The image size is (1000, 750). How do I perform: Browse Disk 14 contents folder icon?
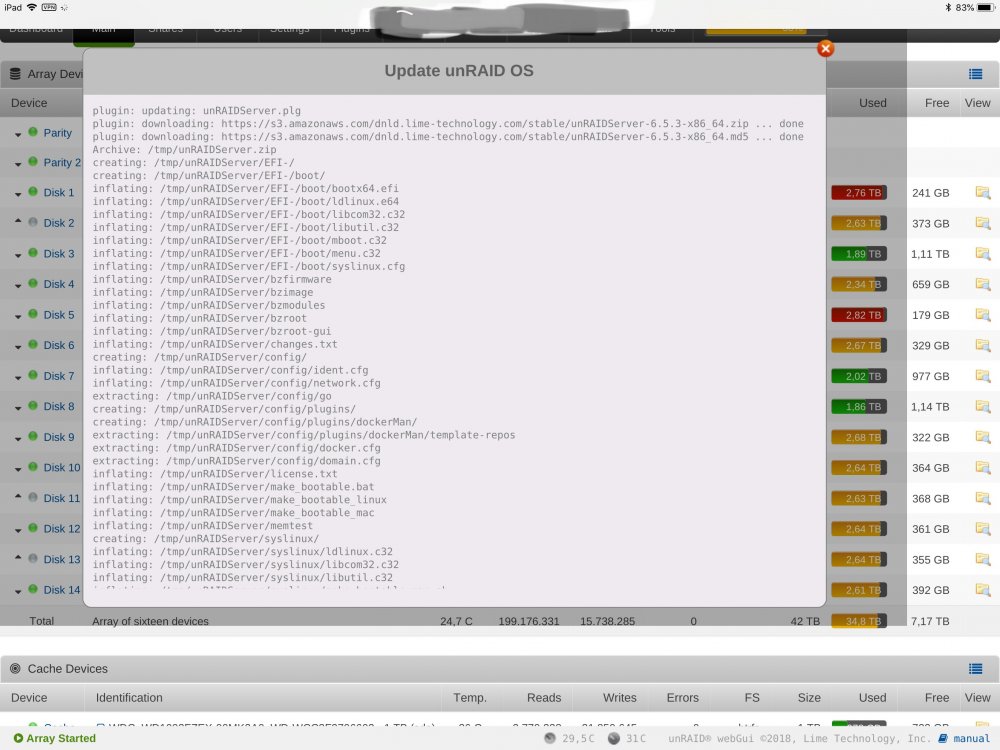point(983,591)
